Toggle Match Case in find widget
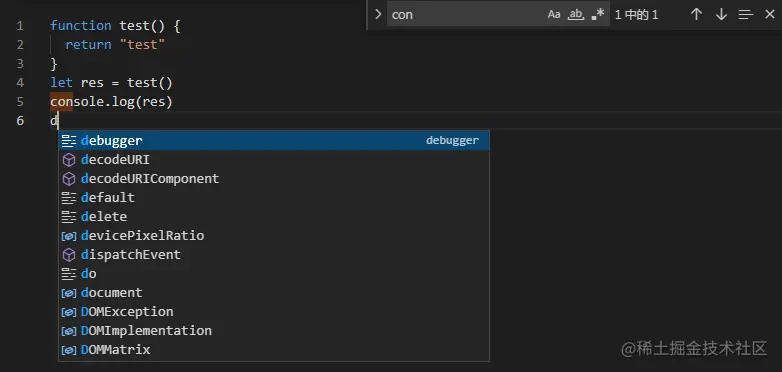This screenshot has width=782, height=372. pos(554,14)
